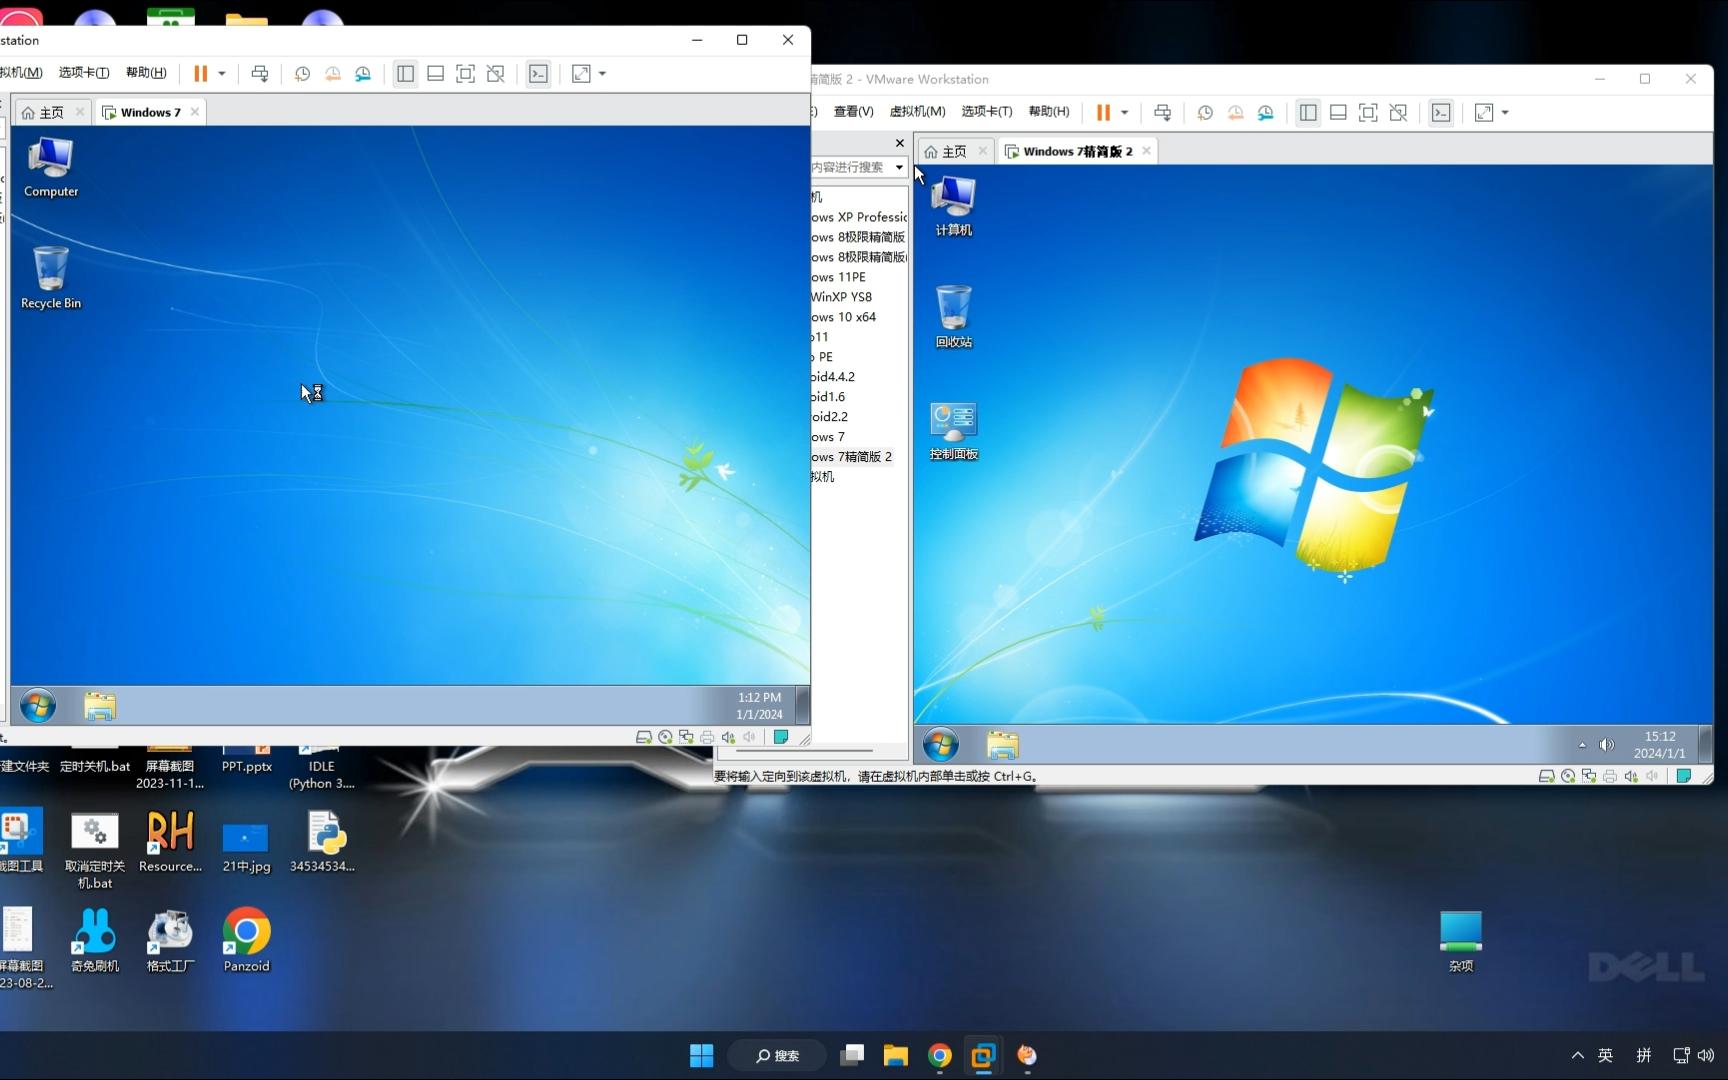Screen dimensions: 1728x1080
Task: Pause the VM in left VMware window
Action: (x=200, y=73)
